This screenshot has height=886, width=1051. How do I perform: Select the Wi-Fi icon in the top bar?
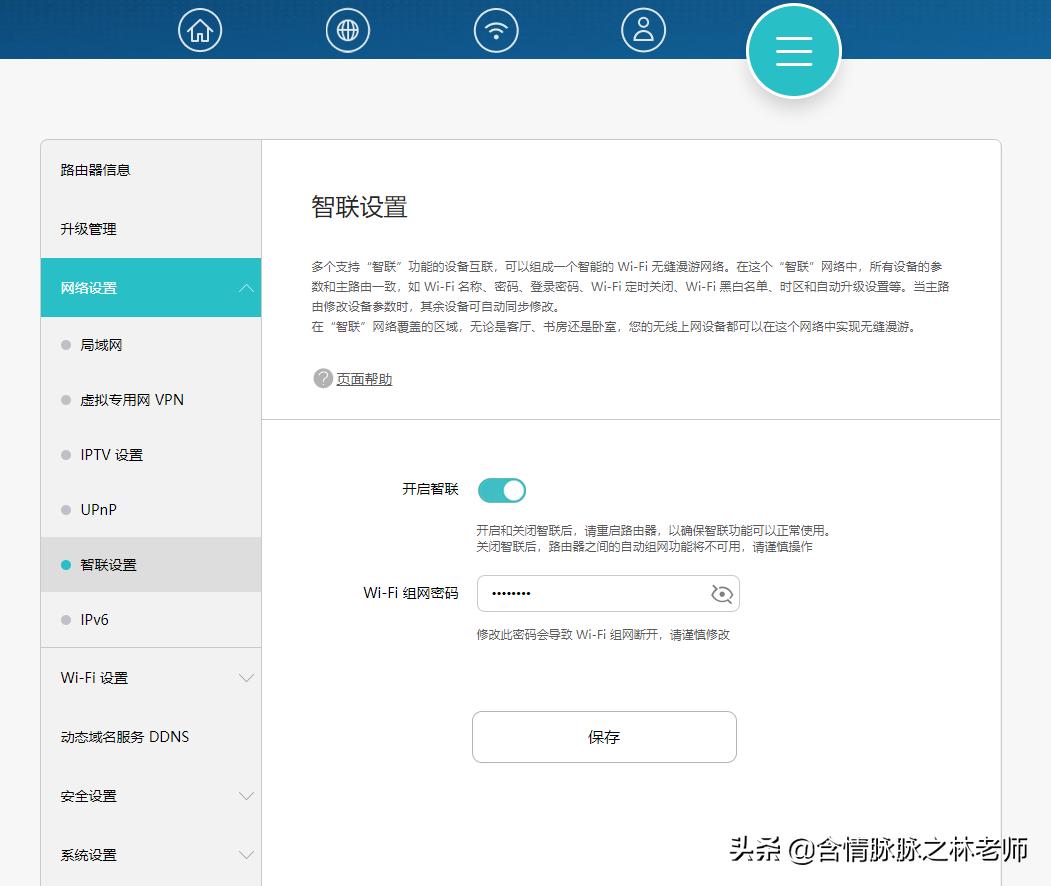(495, 29)
